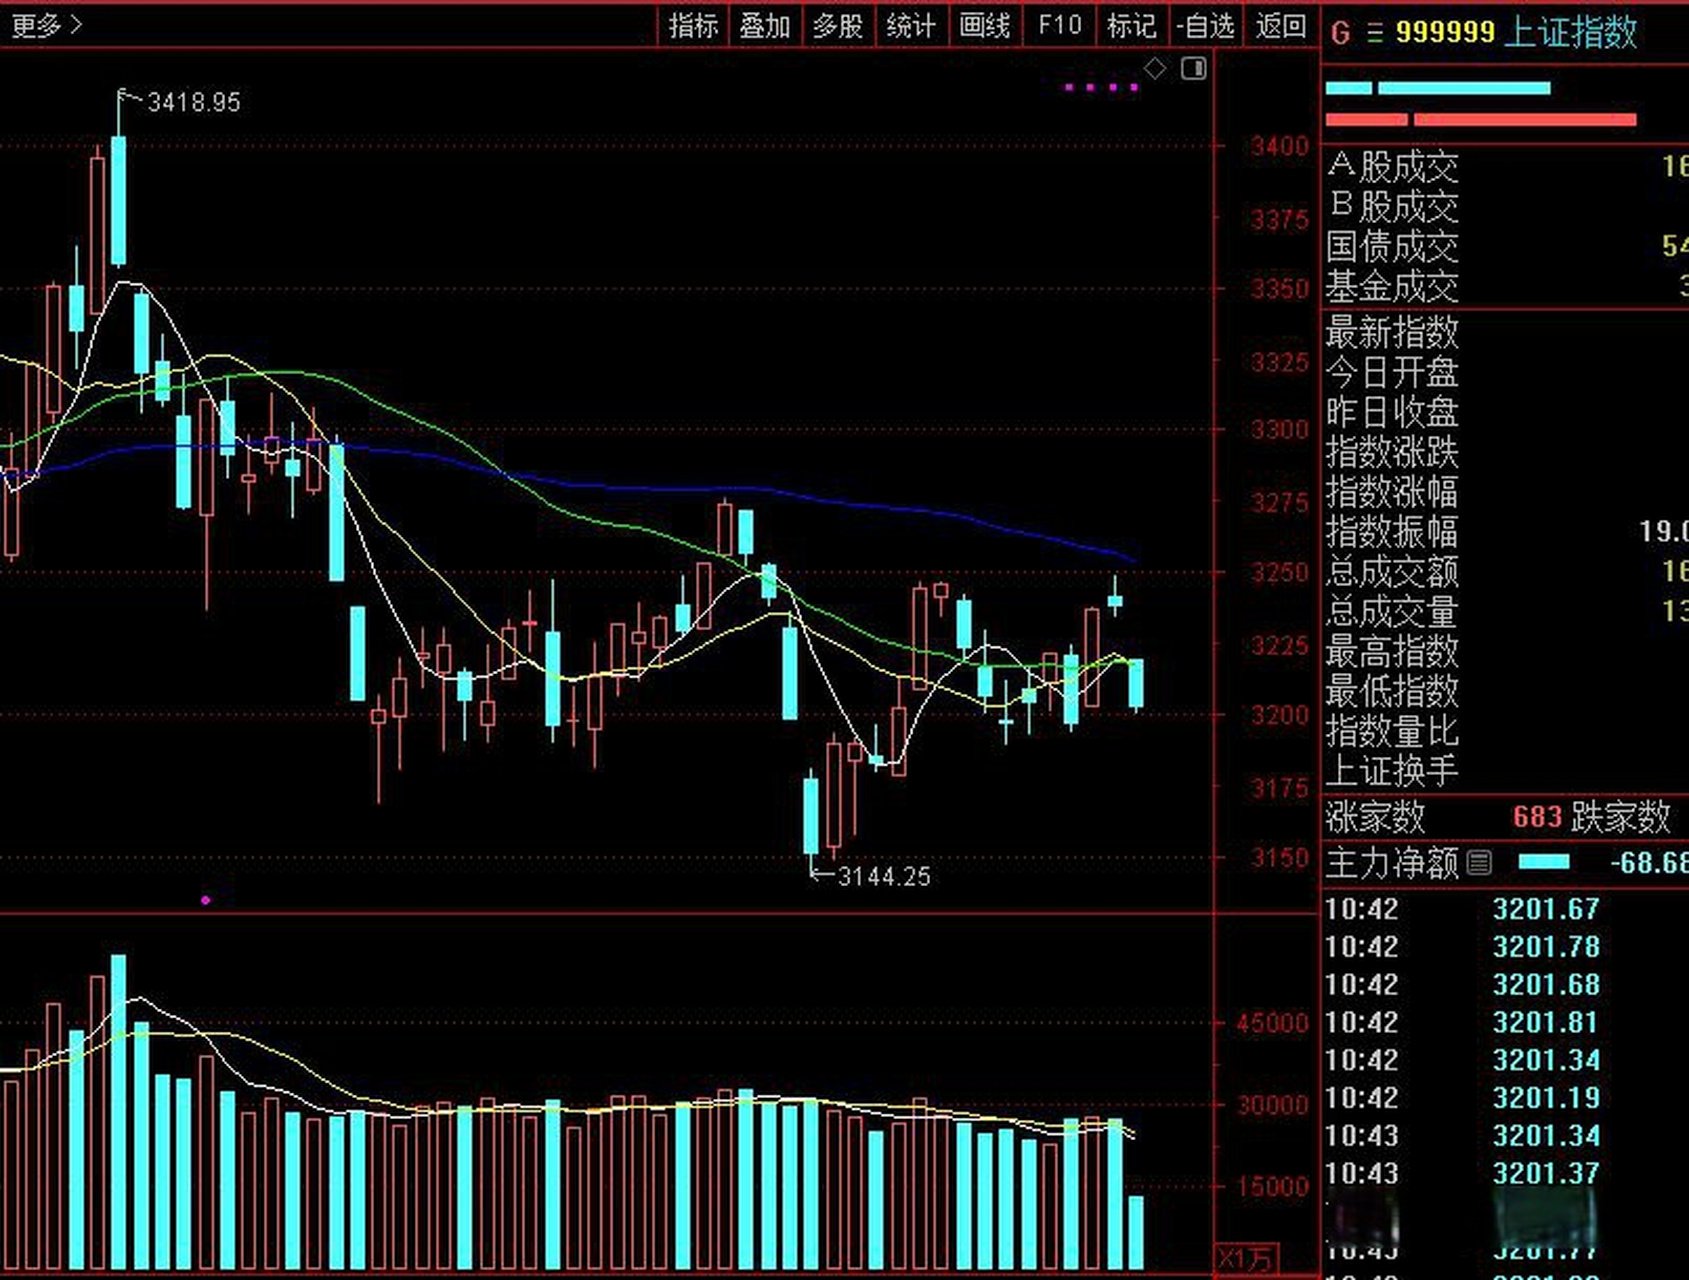This screenshot has height=1280, width=1689.
Task: Open the three-line list icon beside 999999
Action: tap(1375, 33)
